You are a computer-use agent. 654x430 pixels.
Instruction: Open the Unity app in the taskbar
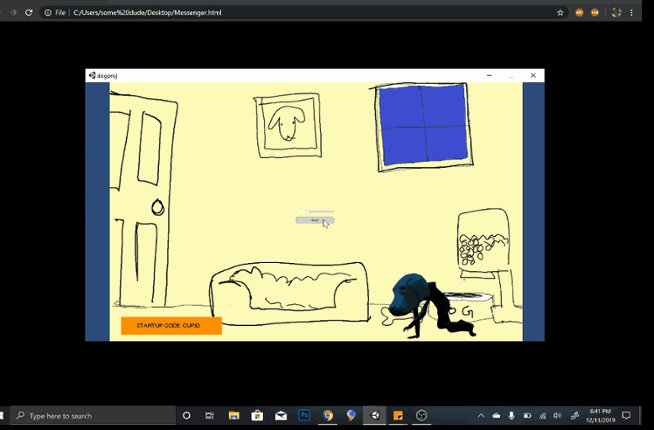point(375,415)
